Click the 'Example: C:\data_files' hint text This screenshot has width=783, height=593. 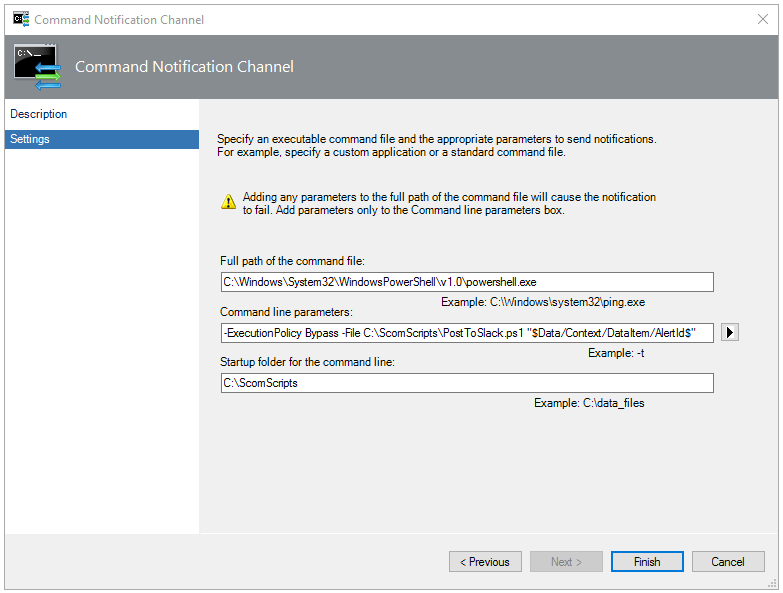coord(589,403)
